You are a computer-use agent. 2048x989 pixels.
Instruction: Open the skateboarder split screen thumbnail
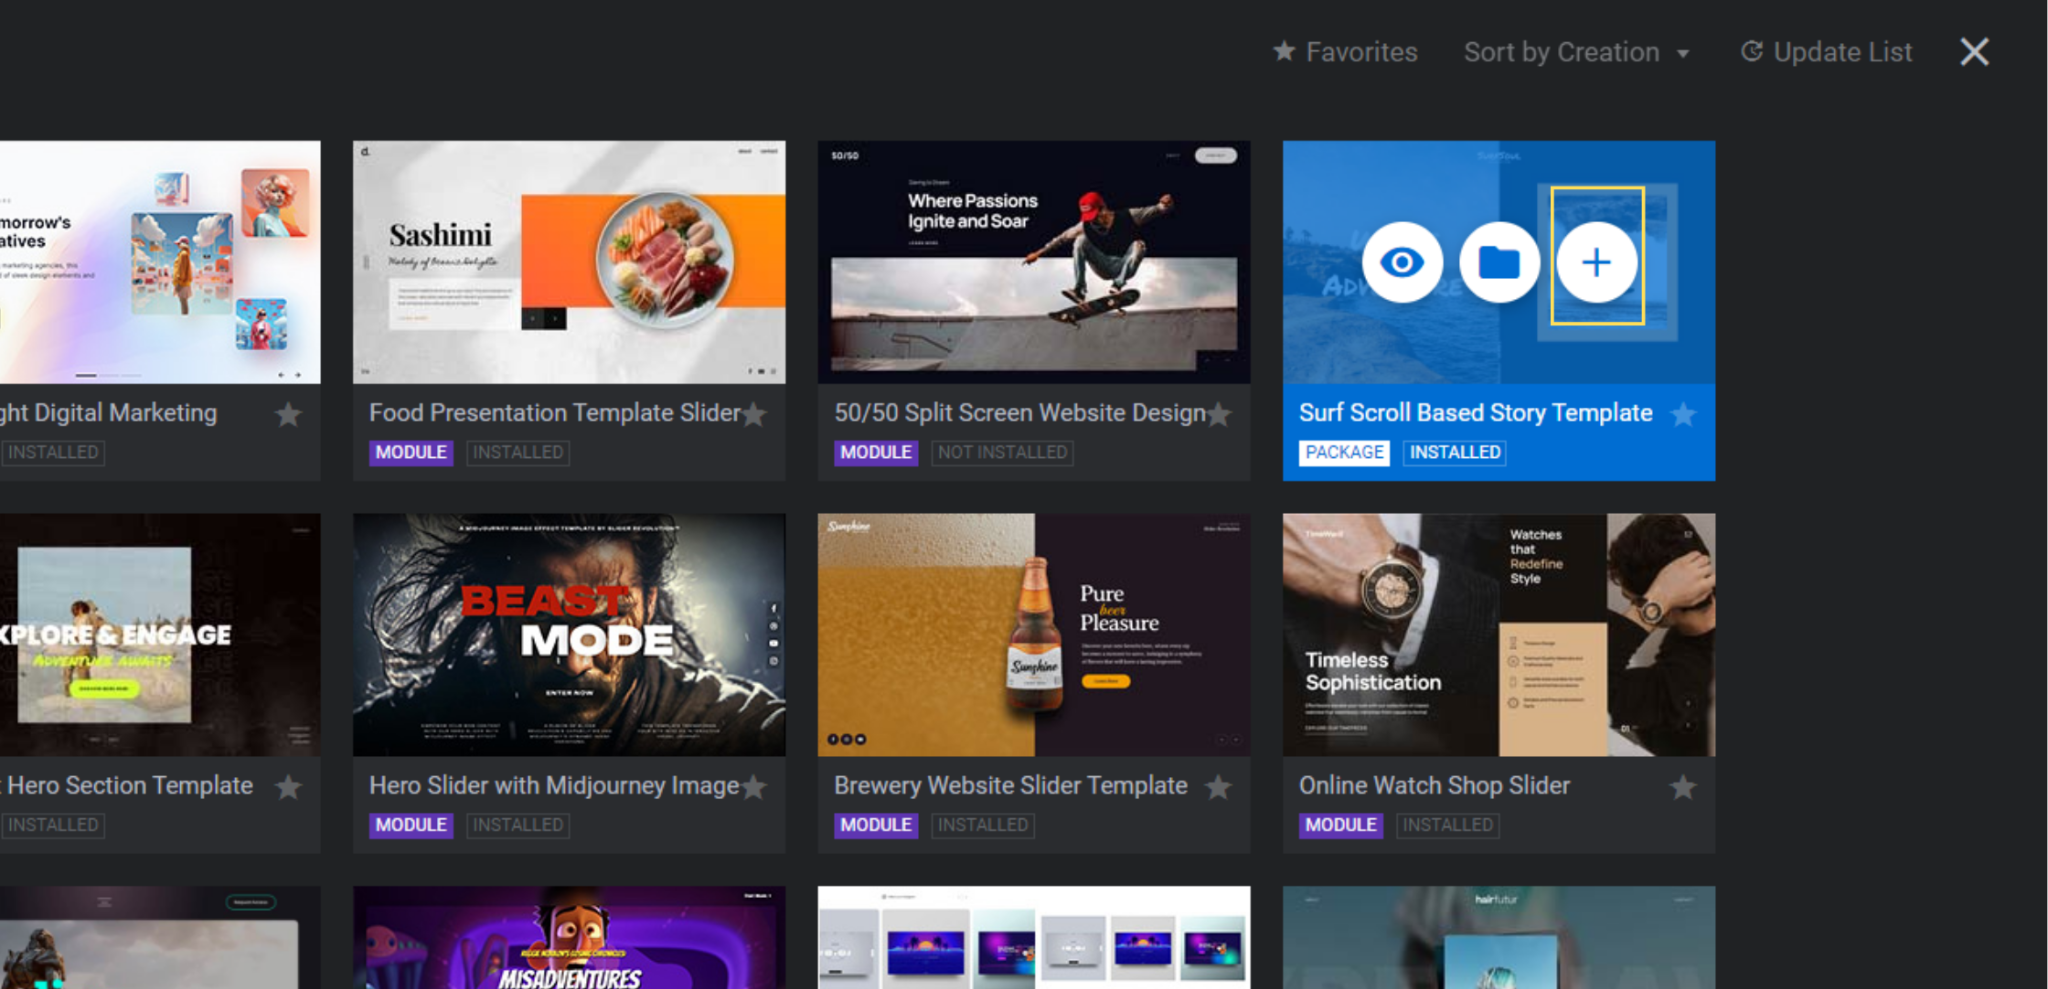point(1034,262)
